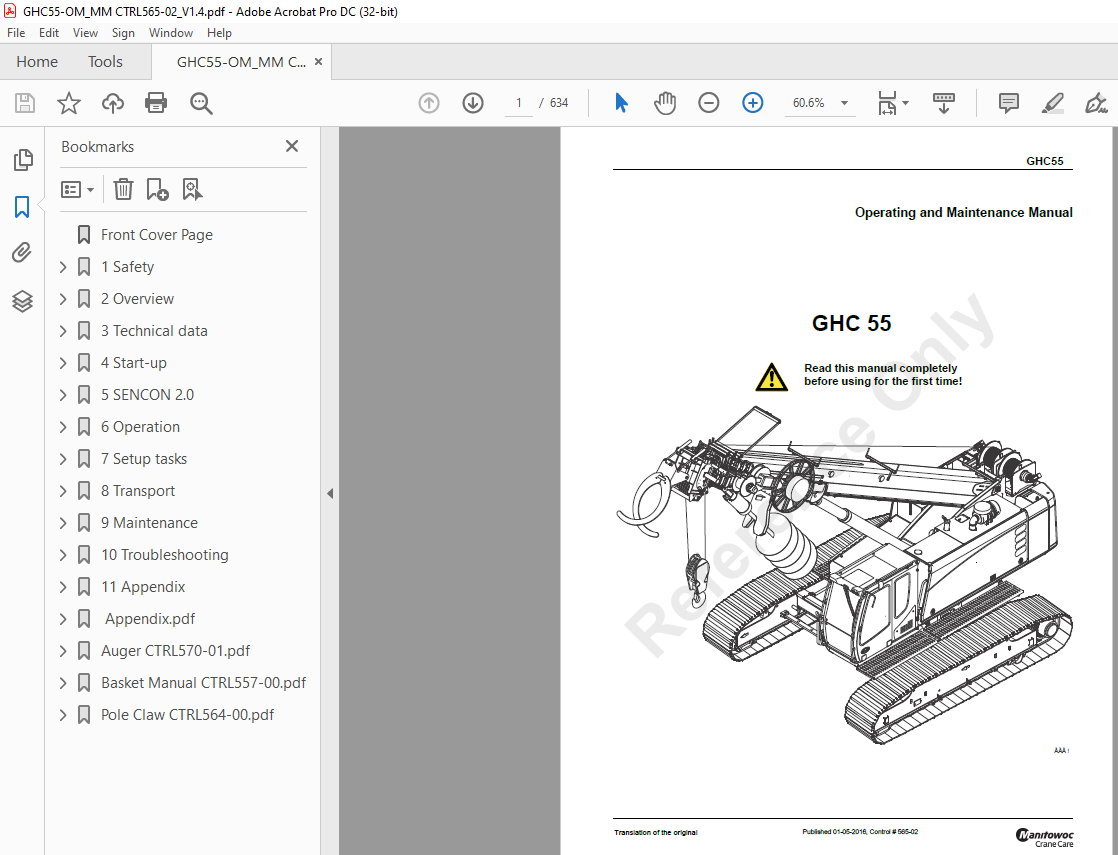Jump to Front Cover Page bookmark
The height and width of the screenshot is (855, 1118).
[157, 235]
